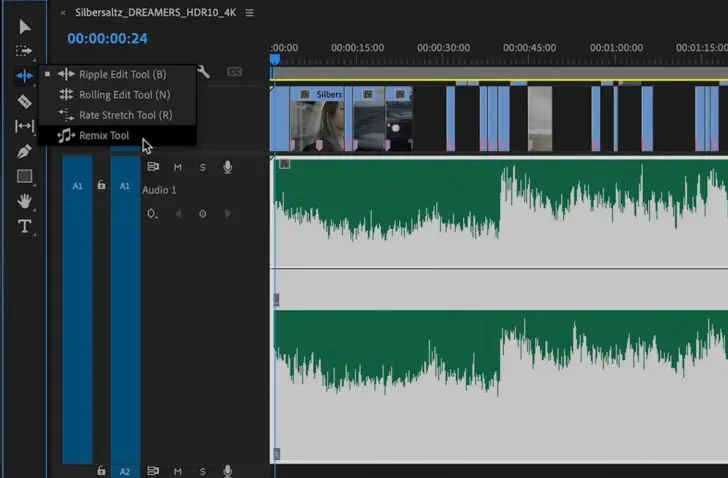The image size is (728, 478).
Task: Click the Ripple Edit tool in toolbar
Action: (24, 76)
